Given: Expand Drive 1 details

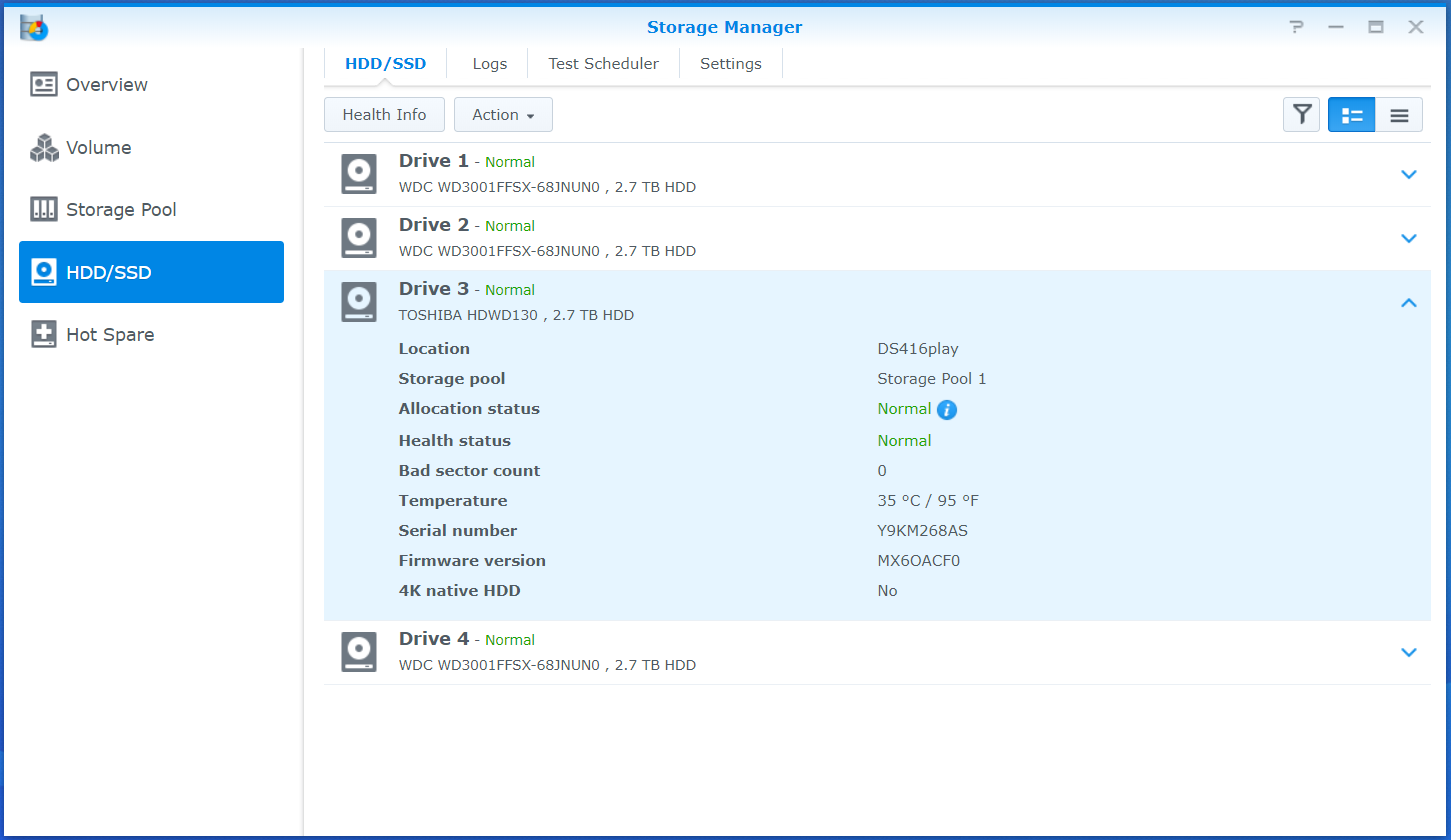Looking at the screenshot, I should [x=1409, y=174].
